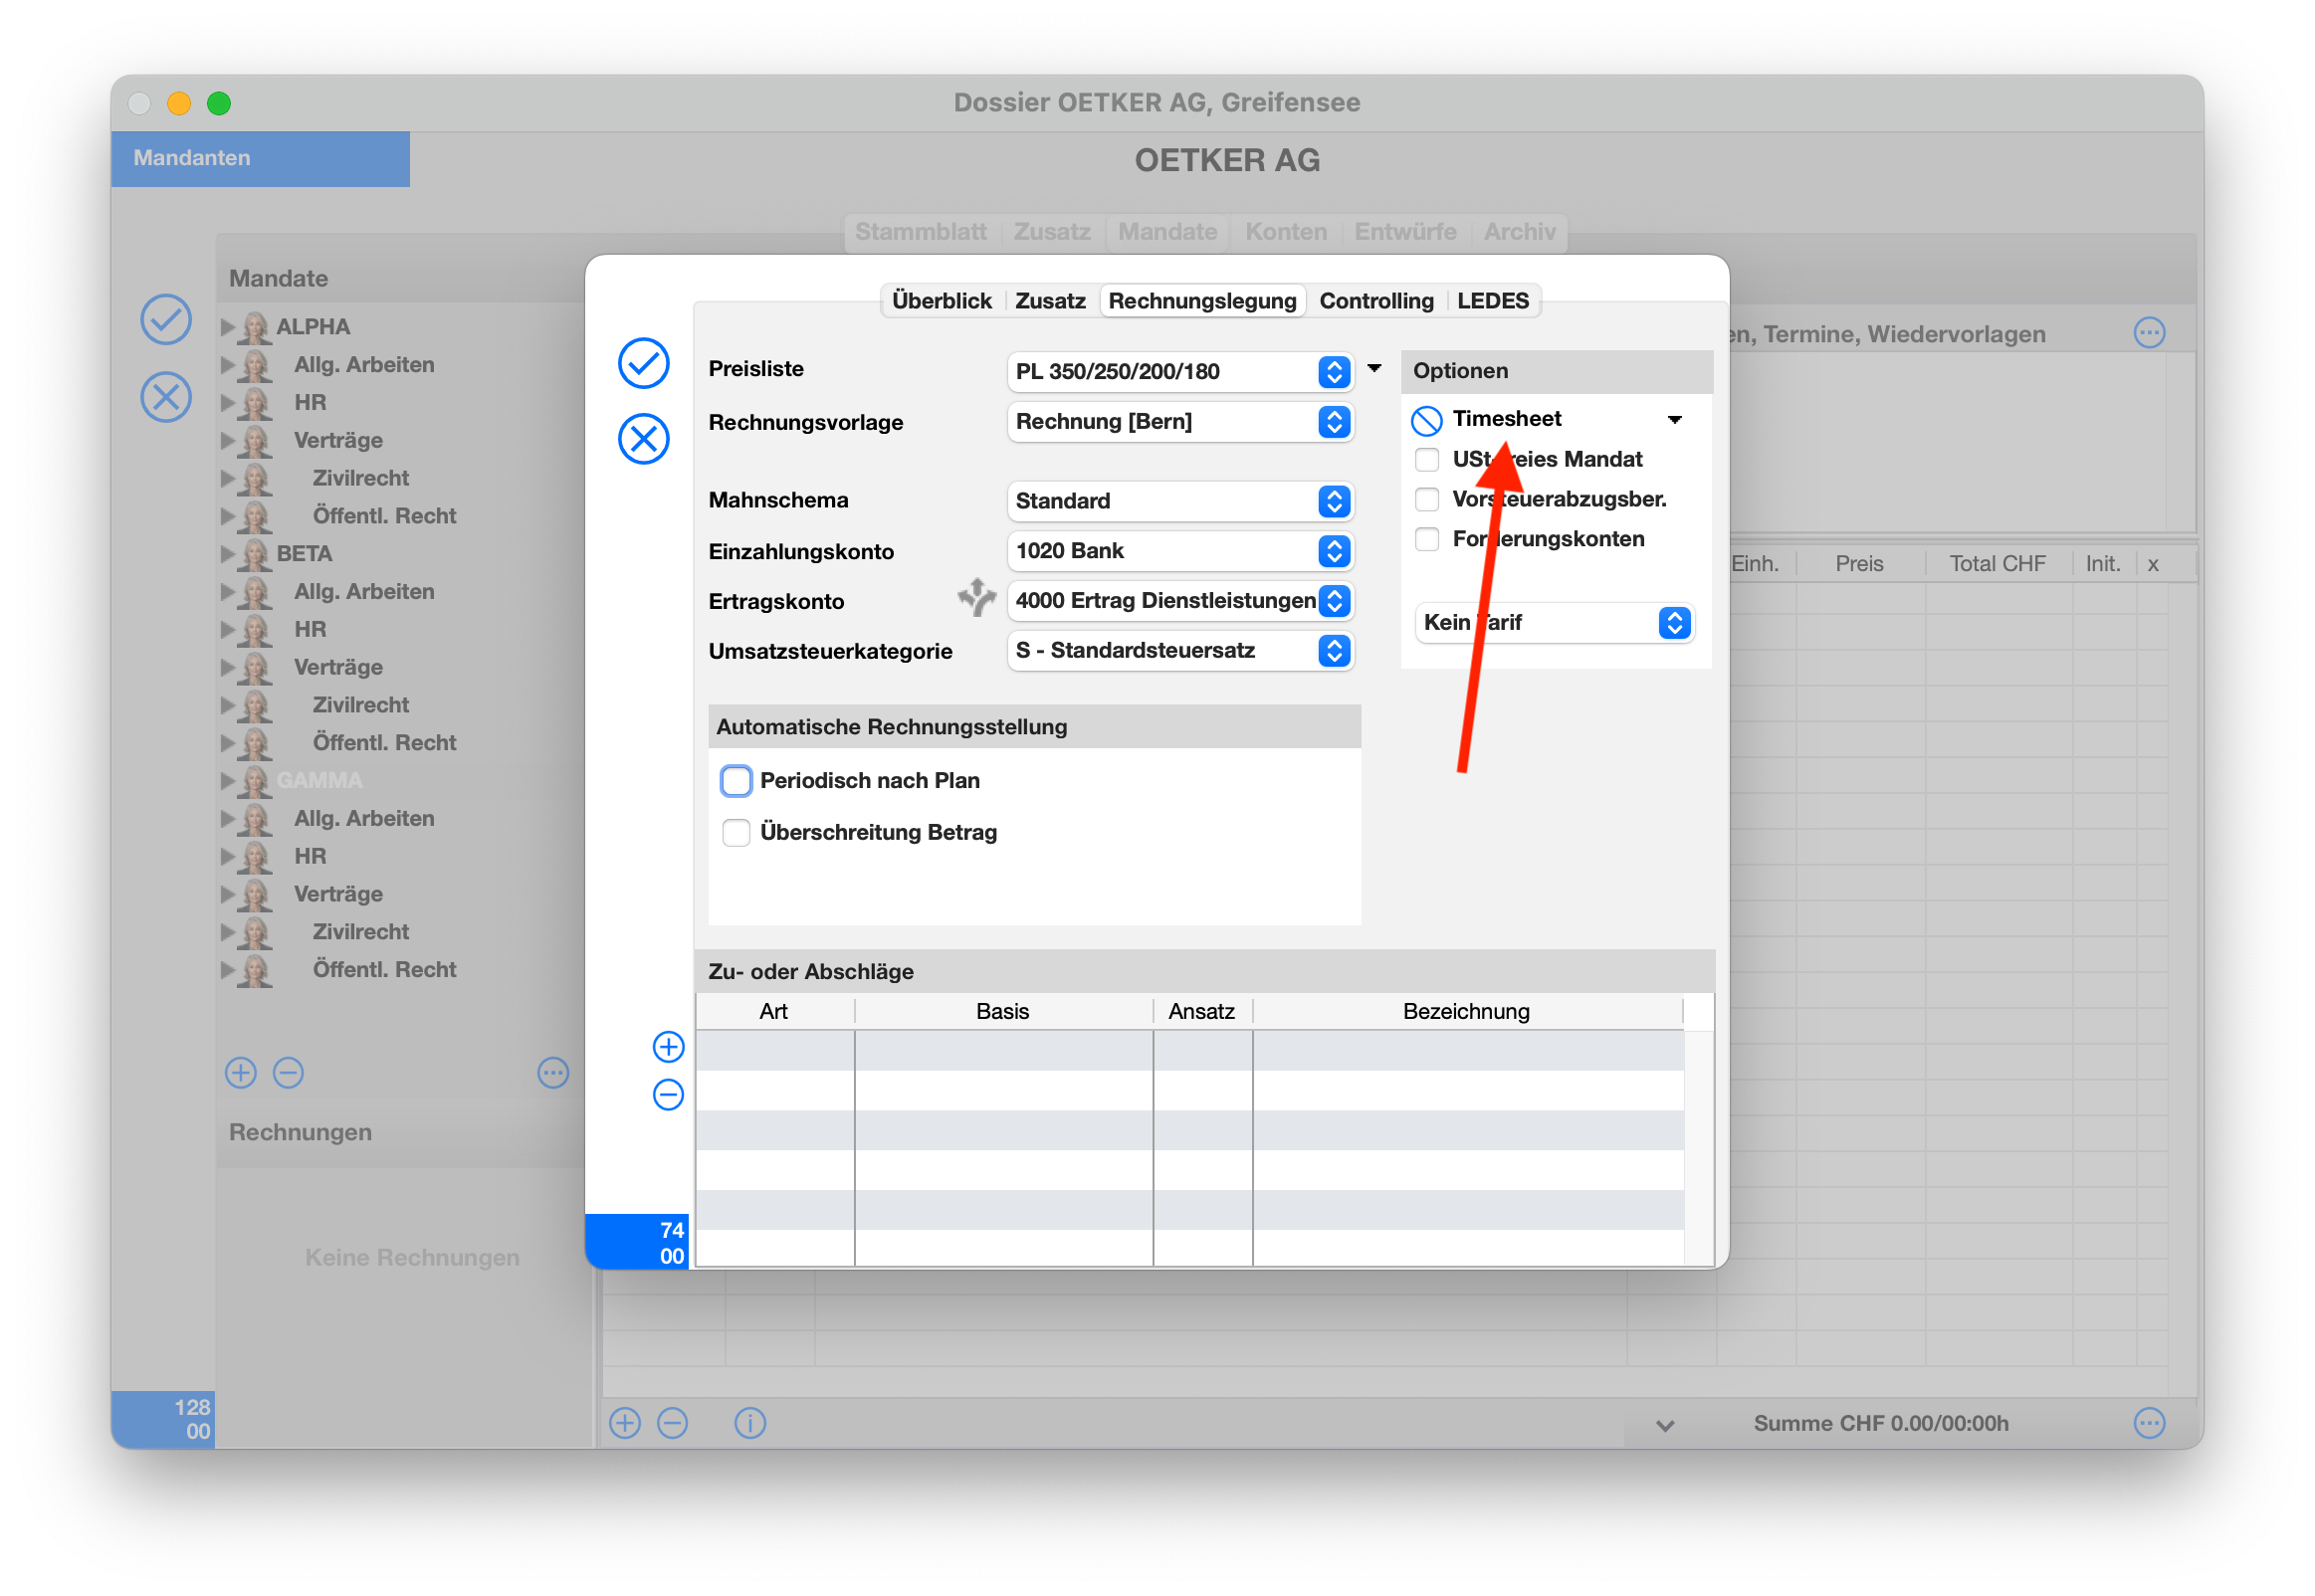Click the Ertragskonto split-arrows icon
This screenshot has height=1596, width=2315.
click(977, 598)
